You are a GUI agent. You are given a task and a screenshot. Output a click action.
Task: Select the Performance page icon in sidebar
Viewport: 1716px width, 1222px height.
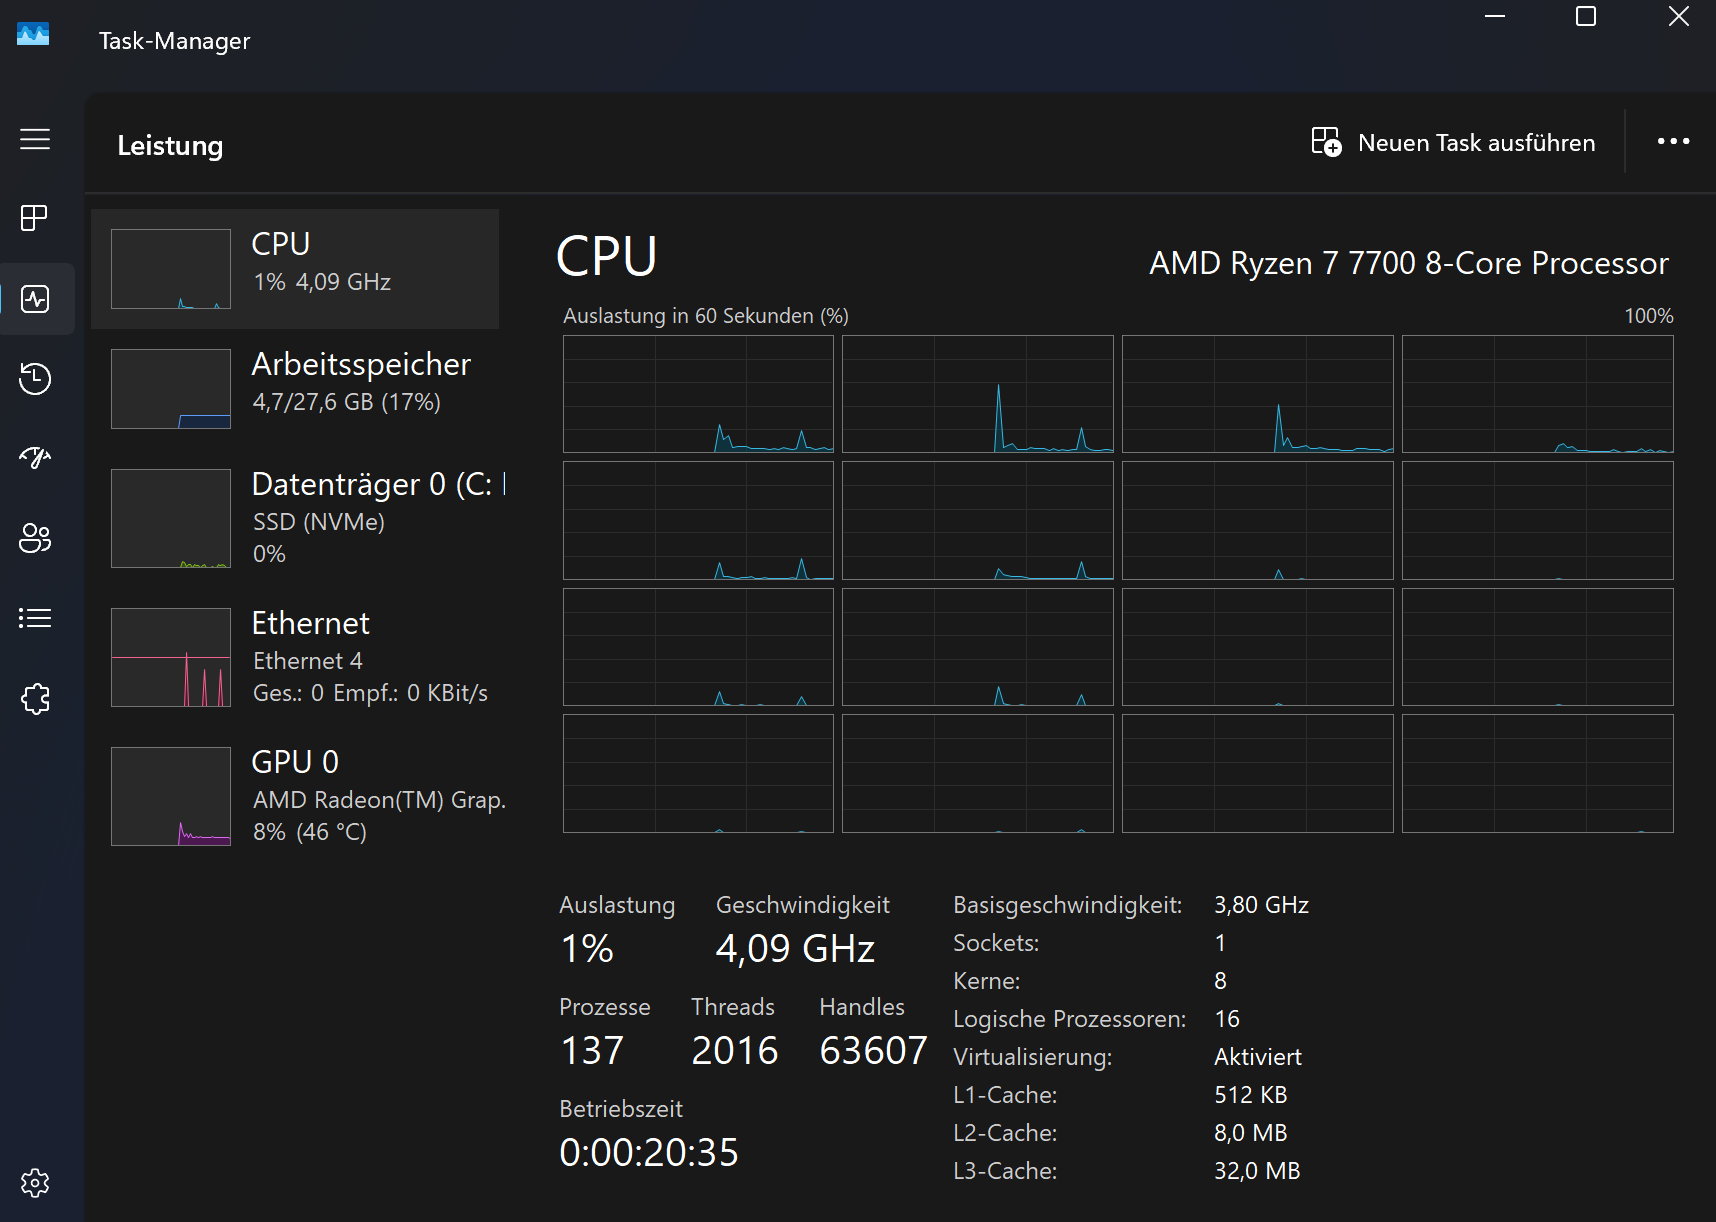35,299
